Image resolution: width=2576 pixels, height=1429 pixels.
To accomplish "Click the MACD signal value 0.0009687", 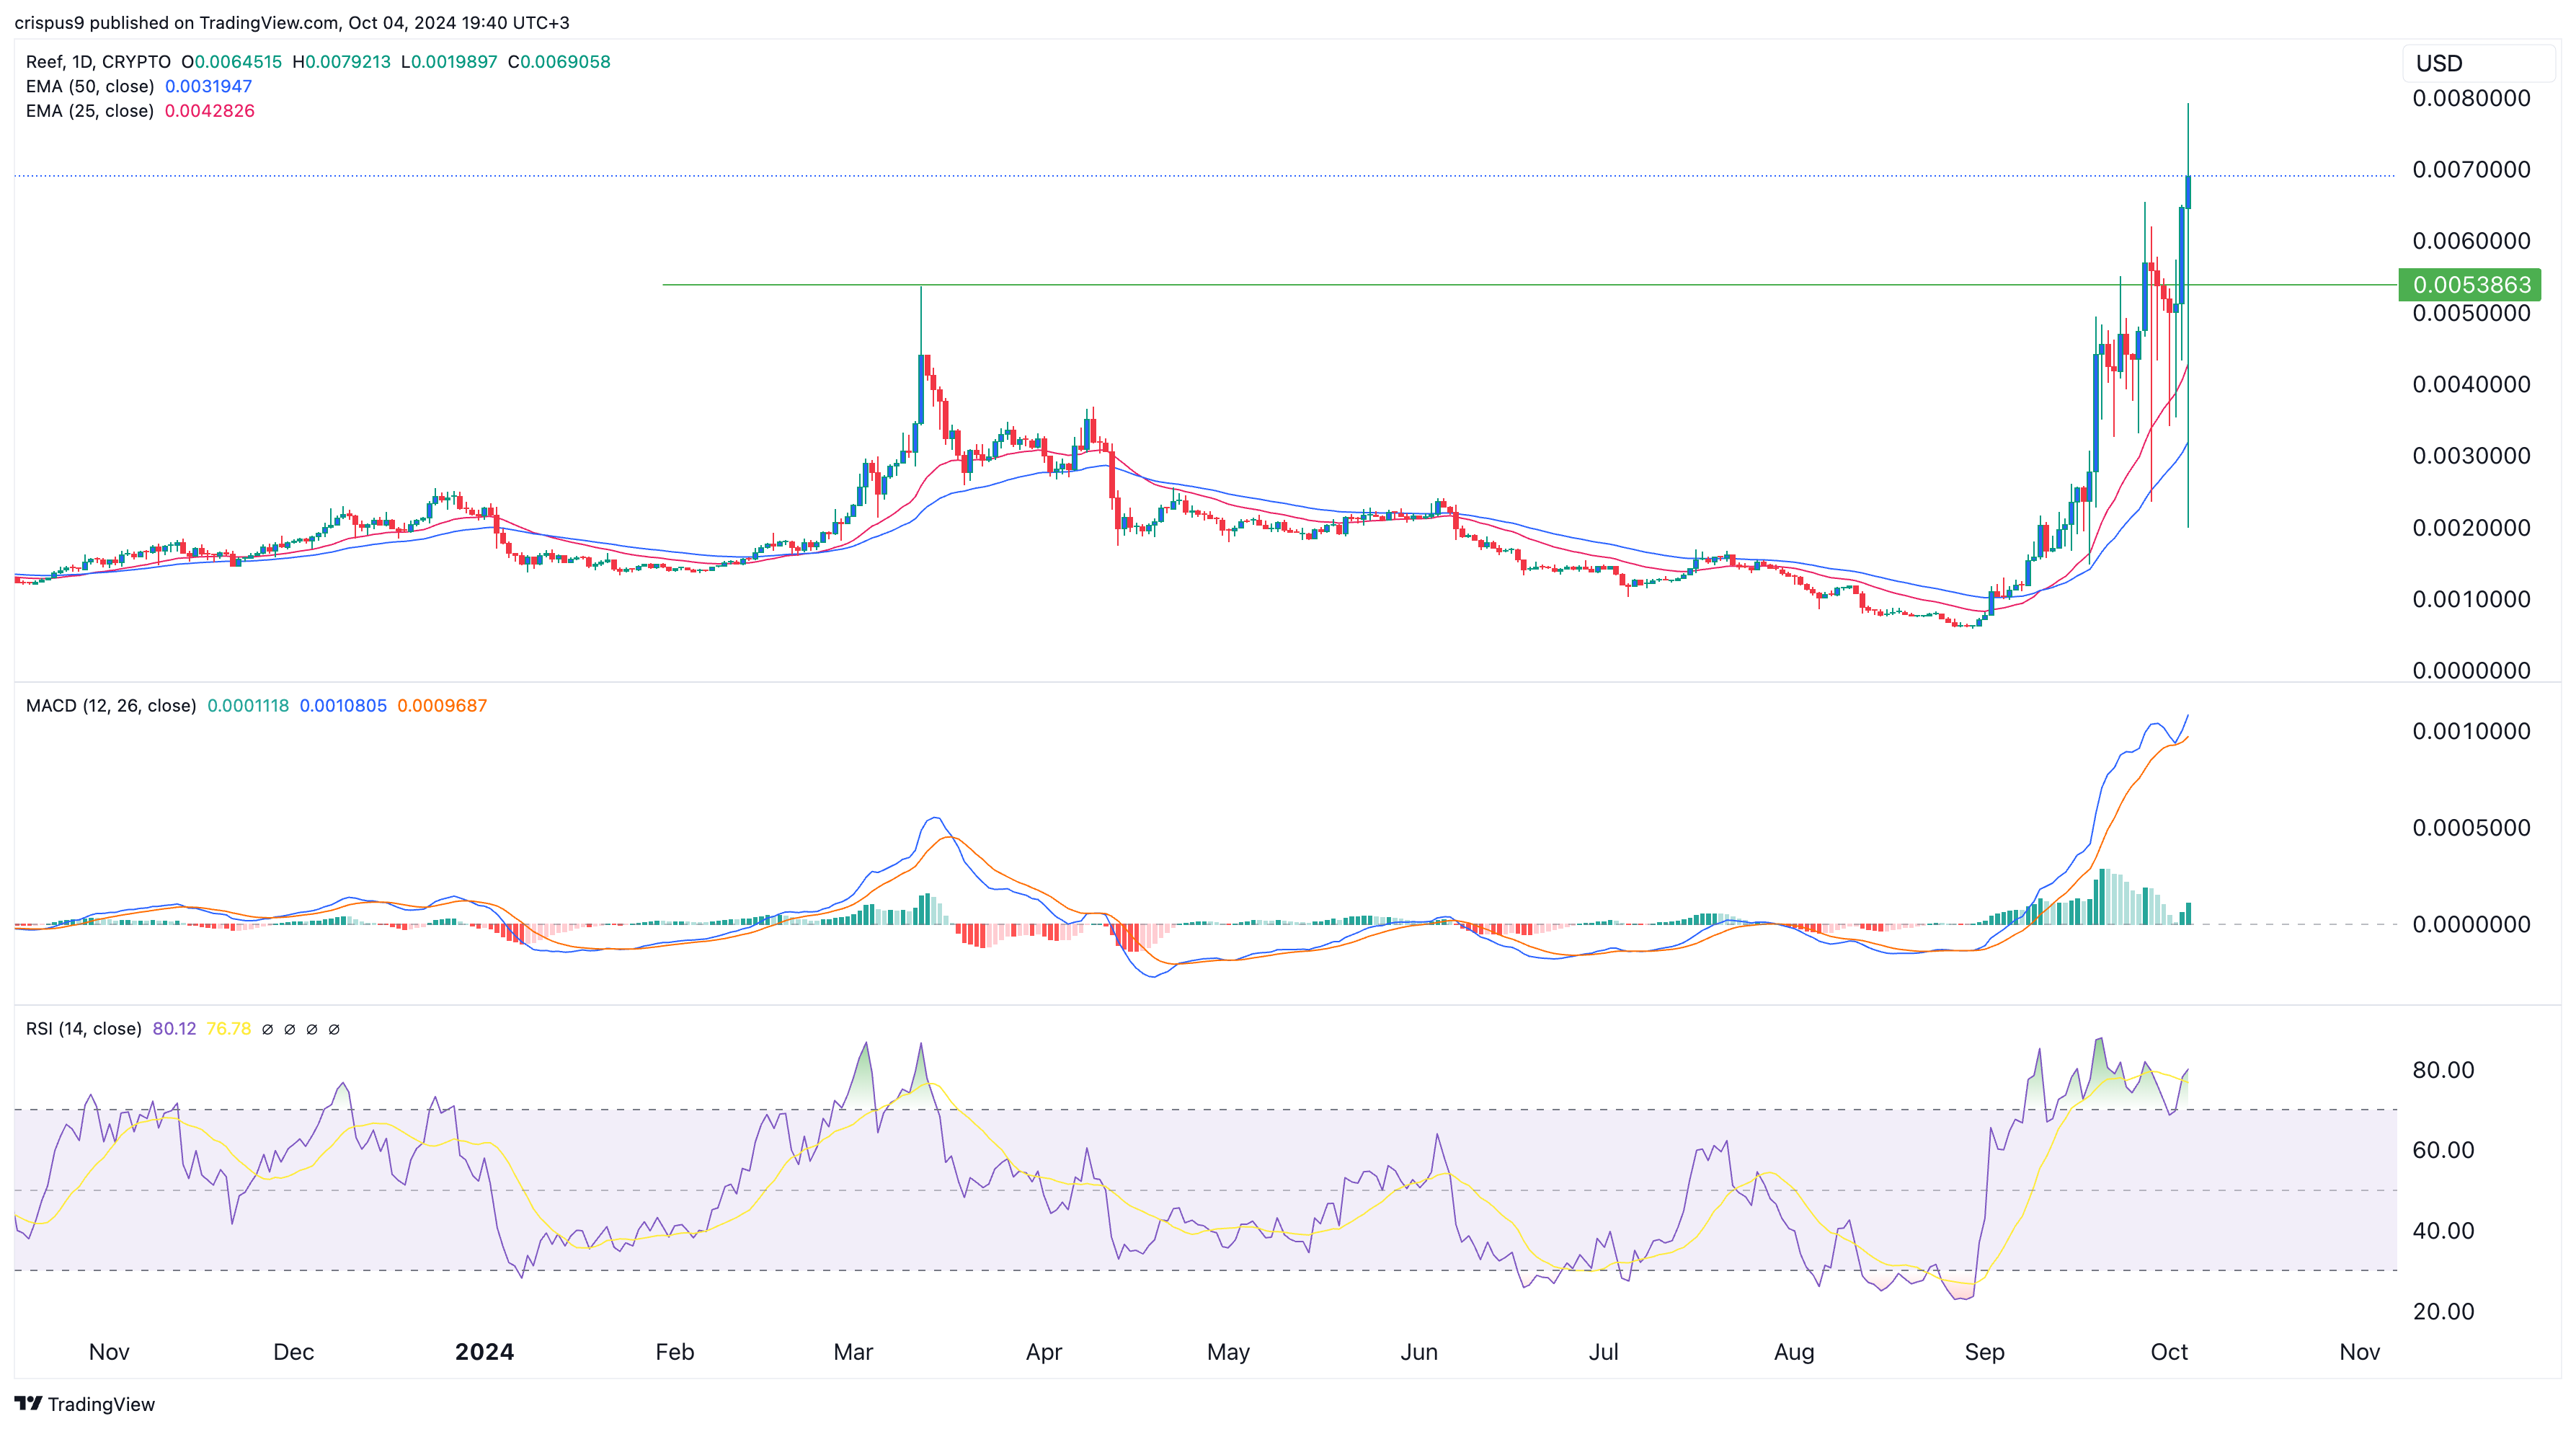I will [442, 706].
